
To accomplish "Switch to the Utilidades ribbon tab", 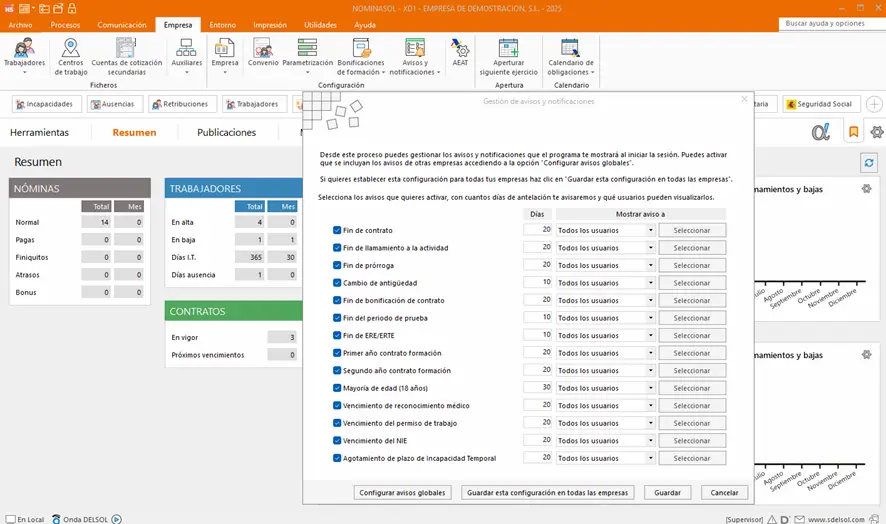I will [320, 24].
